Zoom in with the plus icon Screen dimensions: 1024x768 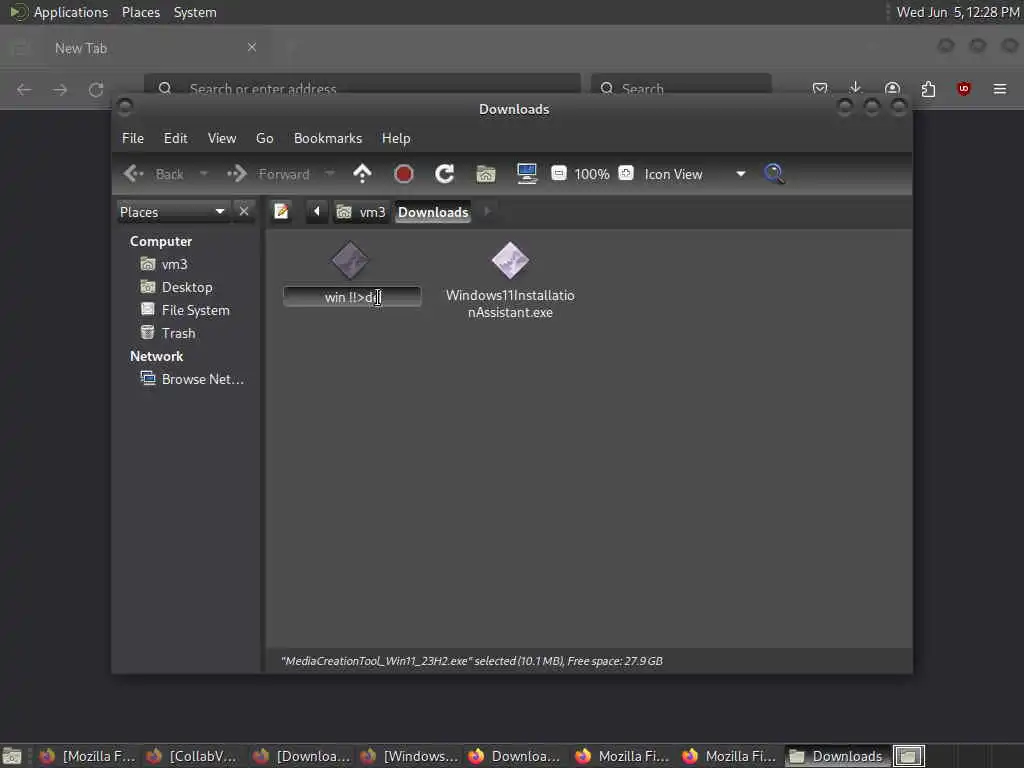(x=626, y=173)
